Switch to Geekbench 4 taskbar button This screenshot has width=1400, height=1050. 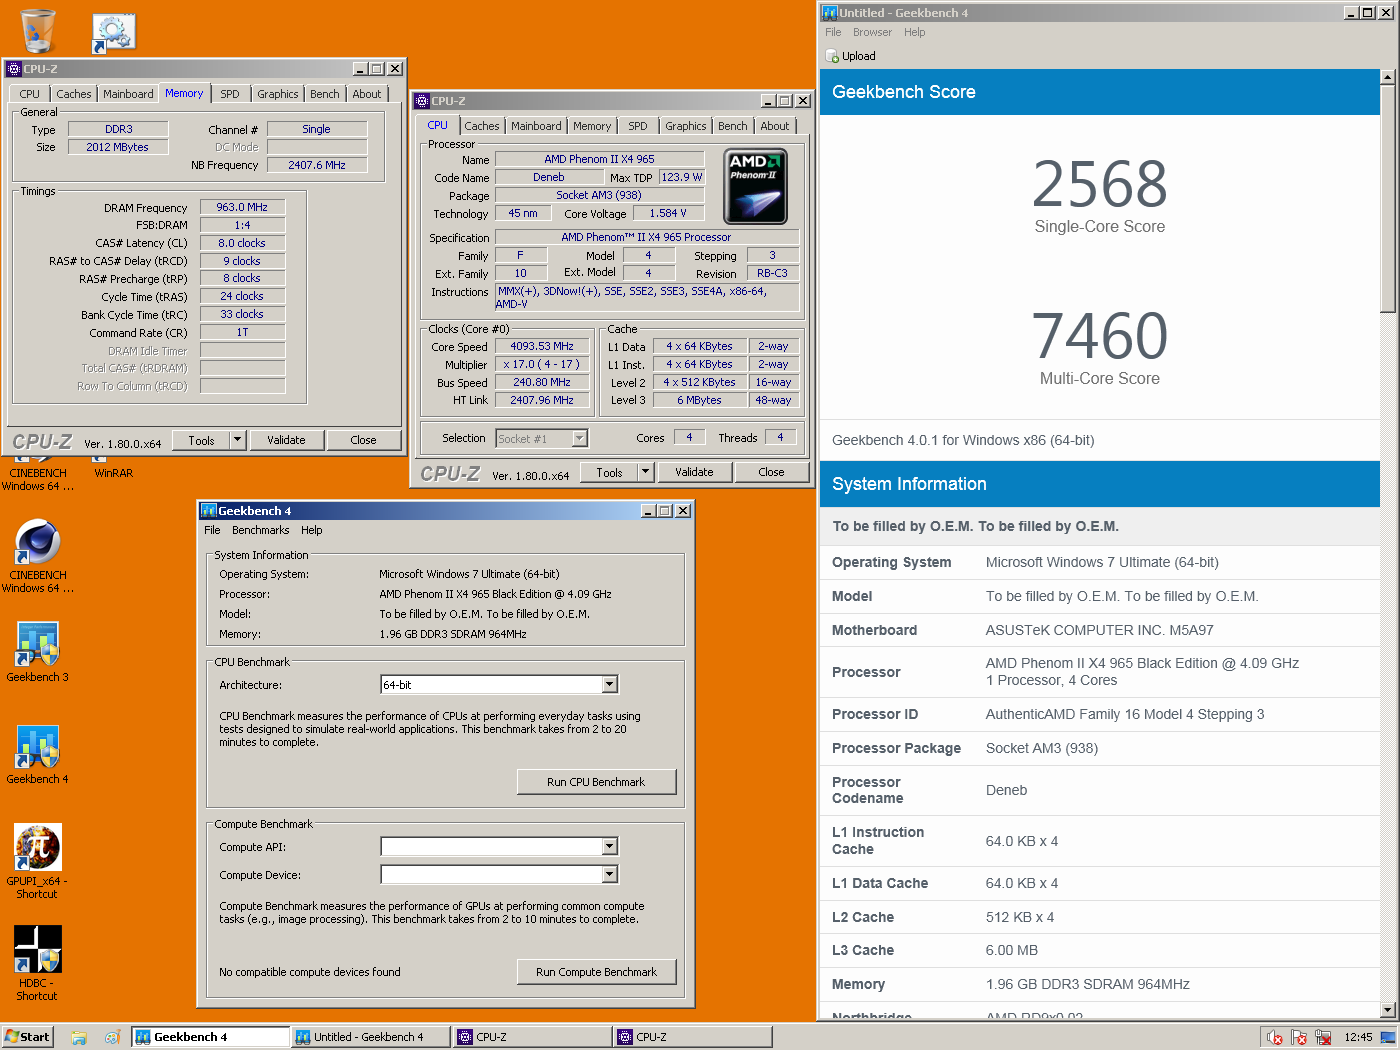pyautogui.click(x=211, y=1037)
